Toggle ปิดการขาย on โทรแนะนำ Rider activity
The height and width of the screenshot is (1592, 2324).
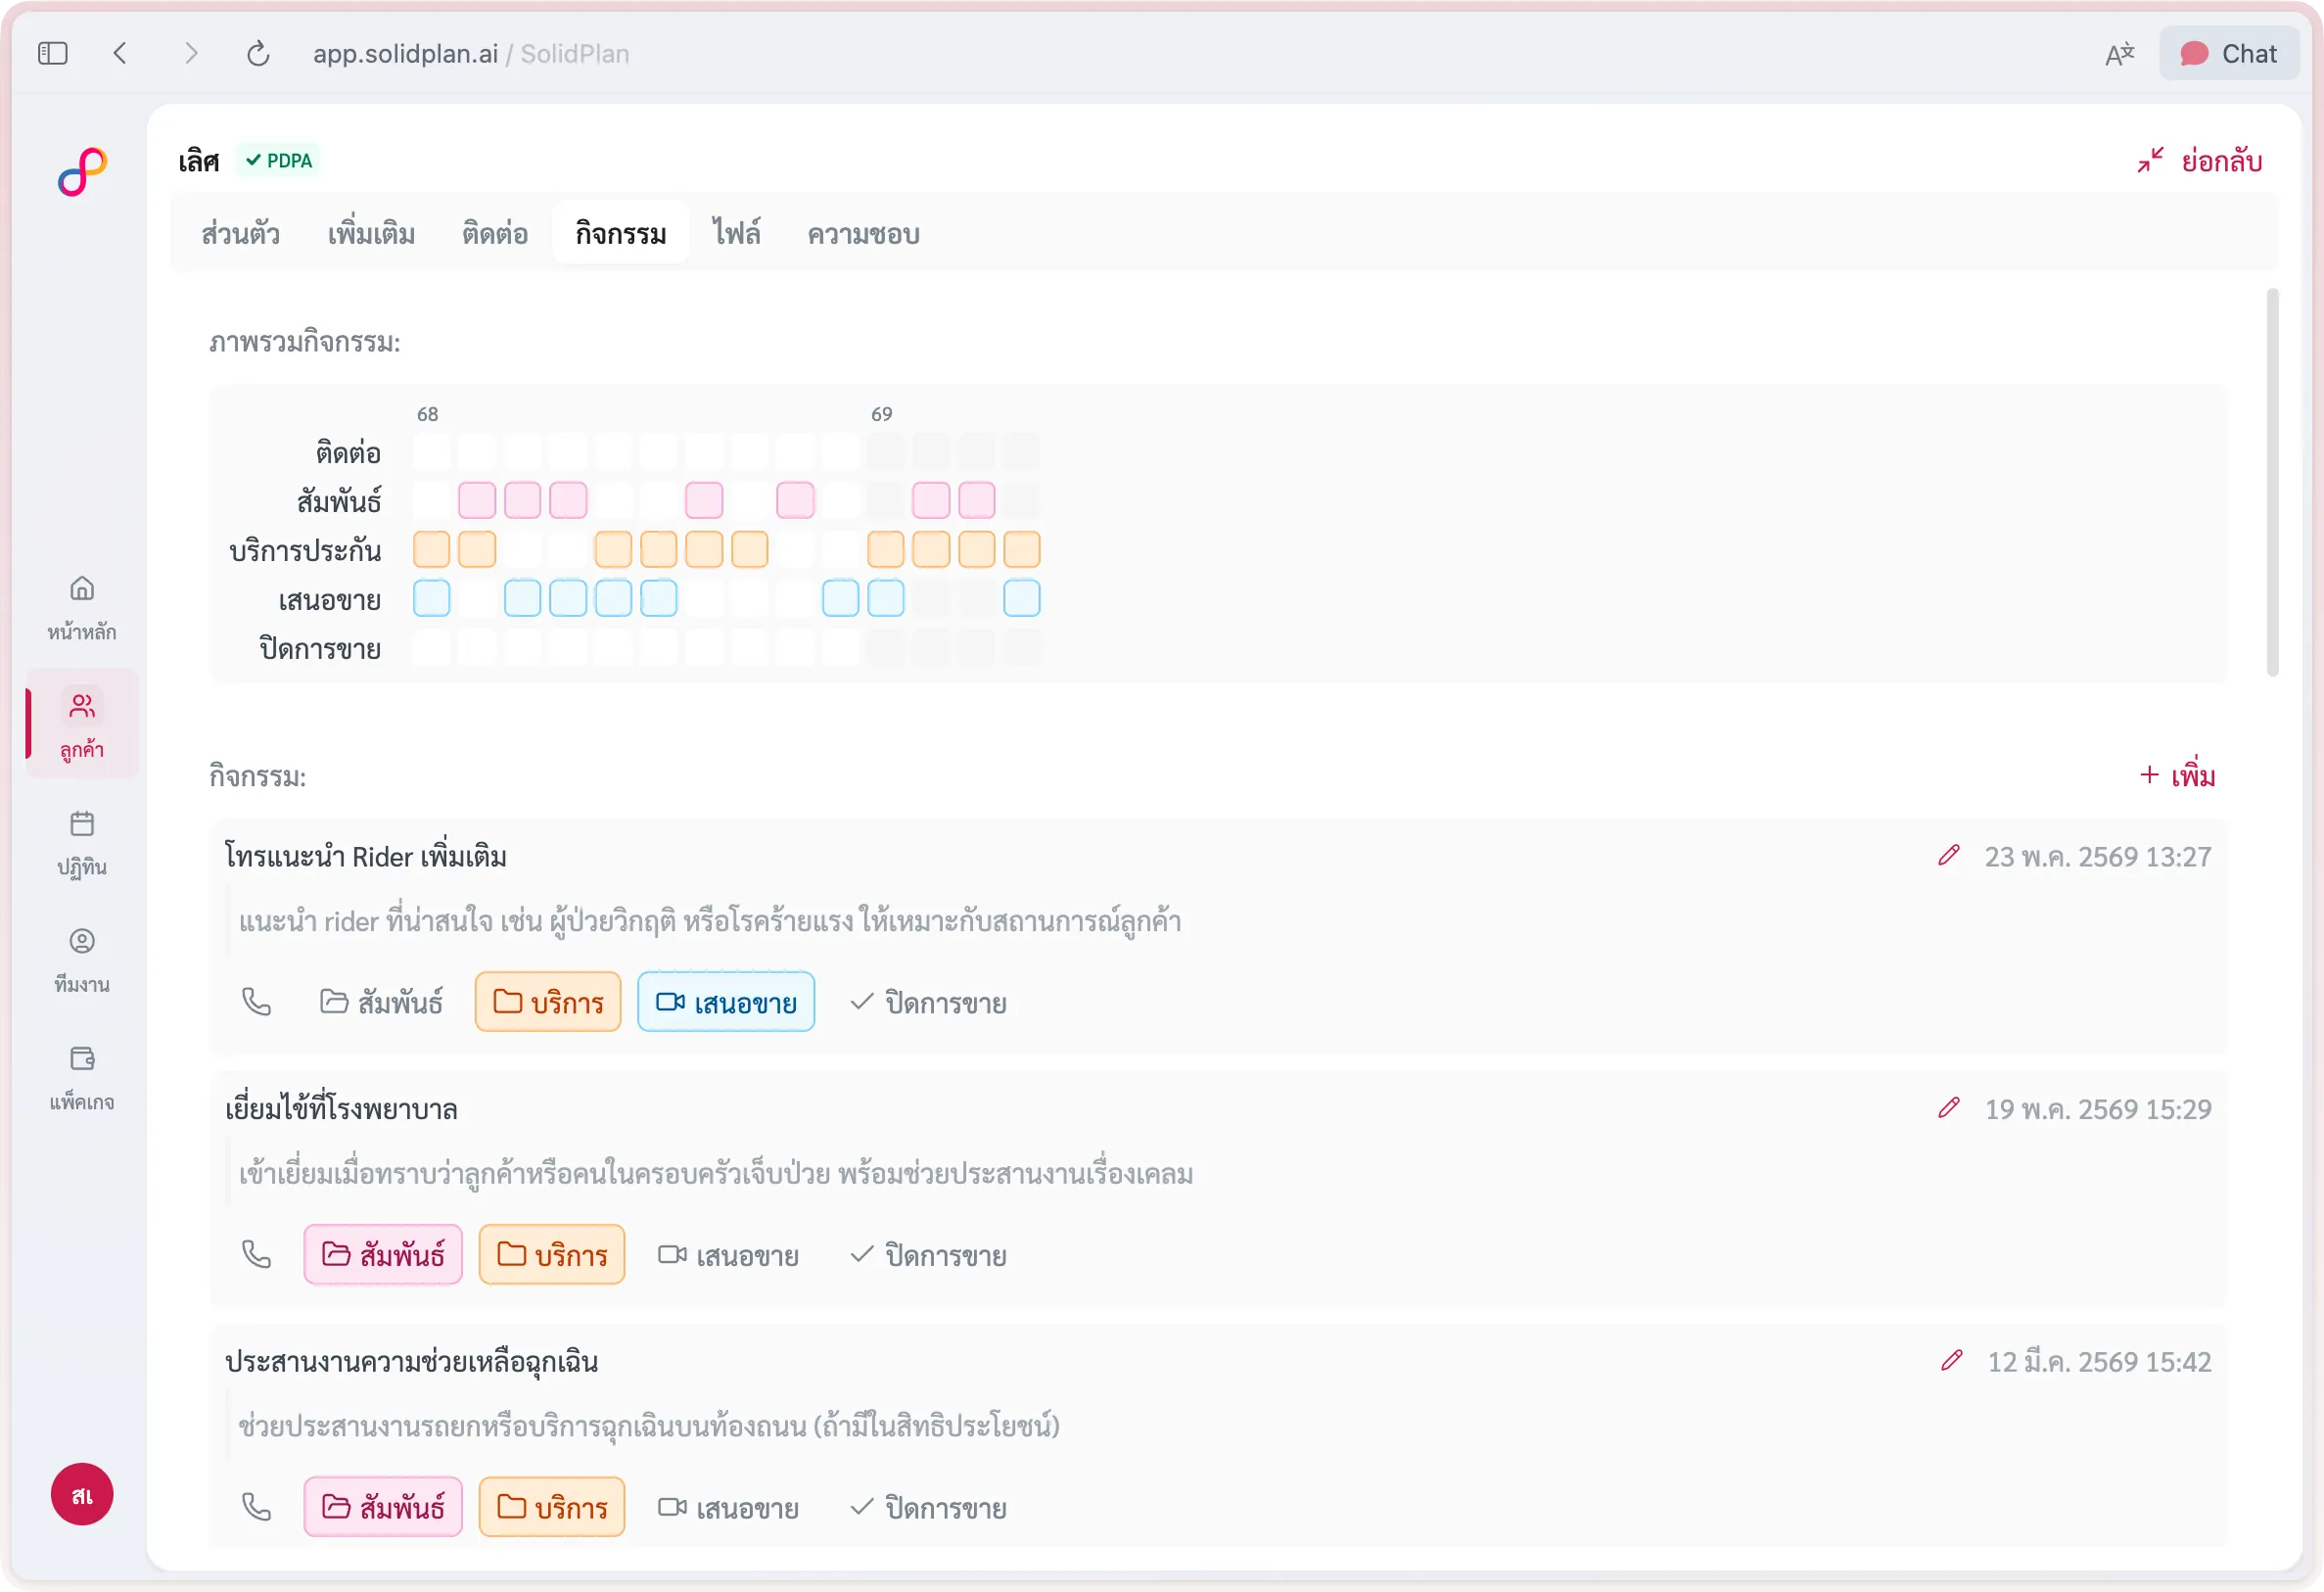pos(928,1001)
